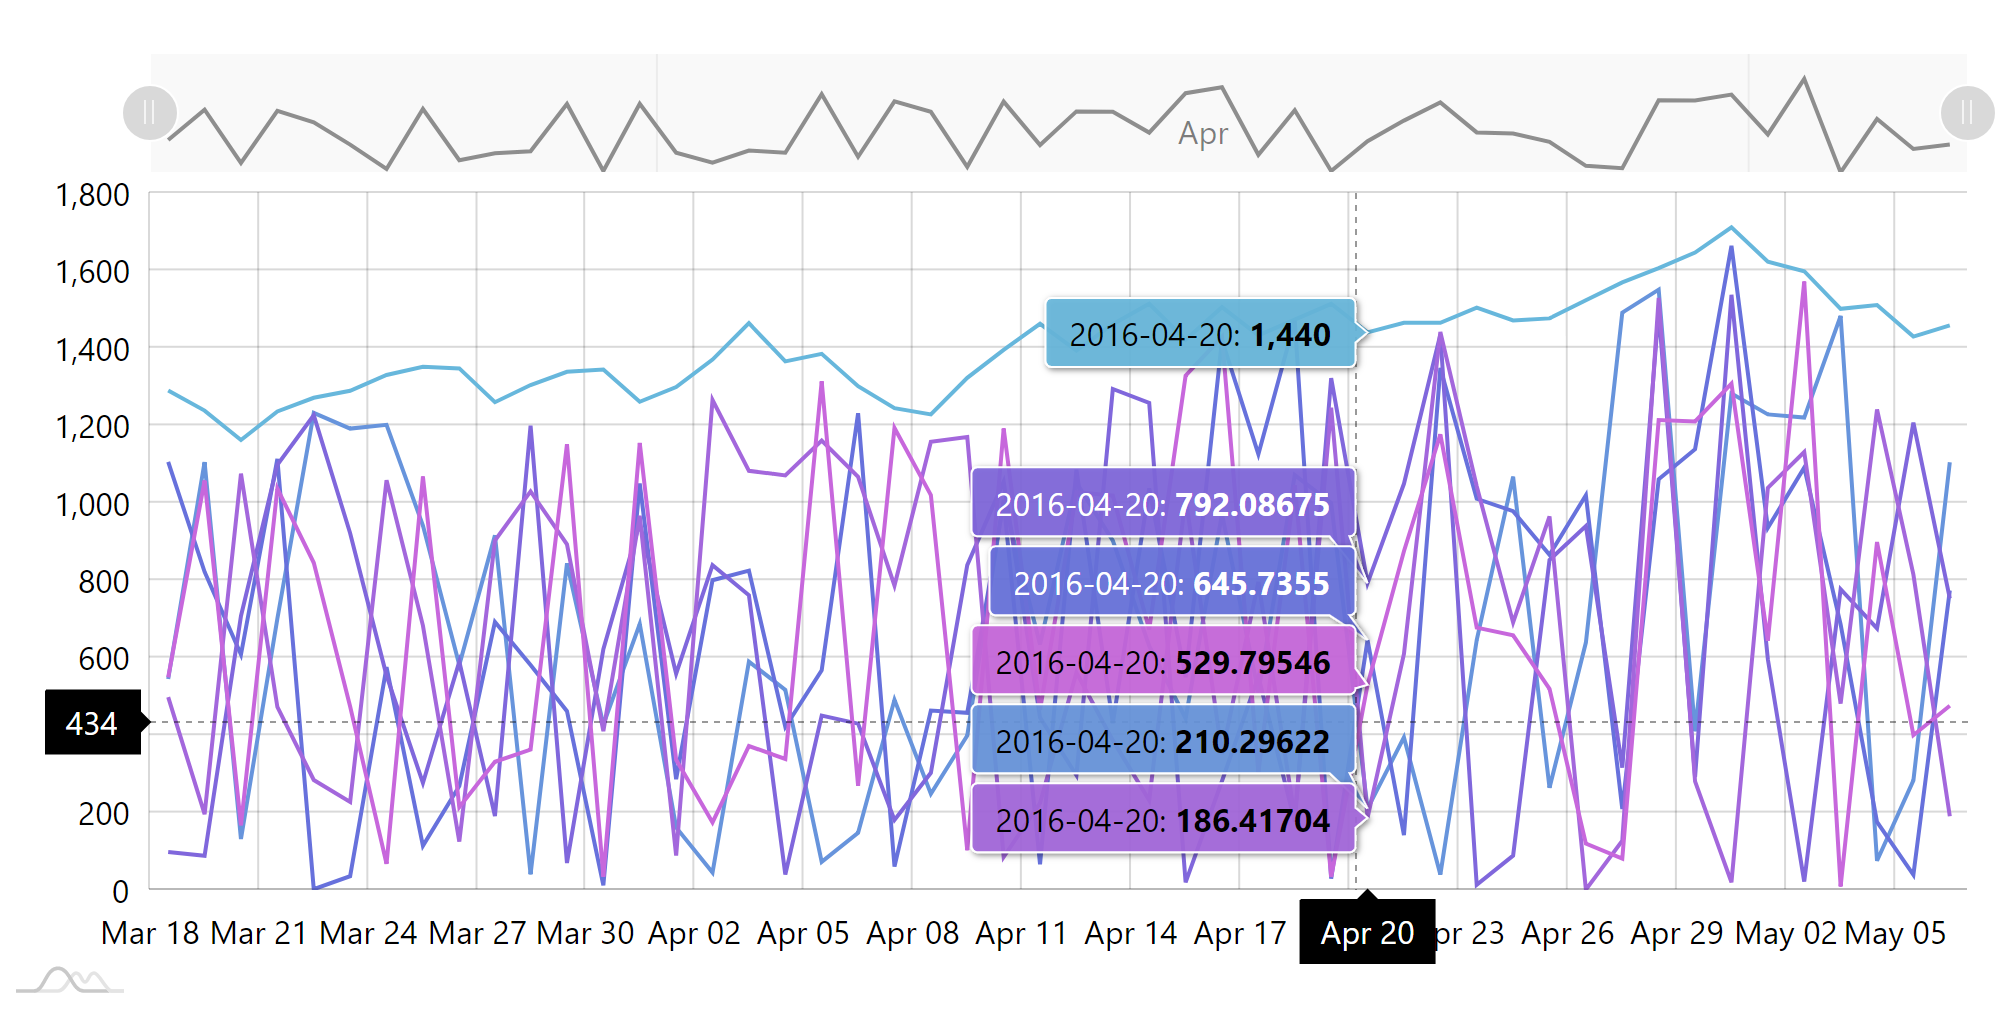
Task: Click the Apr label inside the navigator strip
Action: (1203, 134)
